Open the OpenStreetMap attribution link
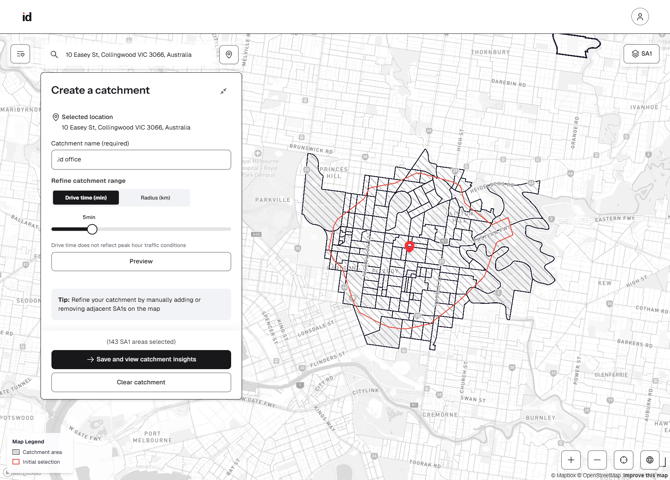The width and height of the screenshot is (670, 480). [598, 475]
